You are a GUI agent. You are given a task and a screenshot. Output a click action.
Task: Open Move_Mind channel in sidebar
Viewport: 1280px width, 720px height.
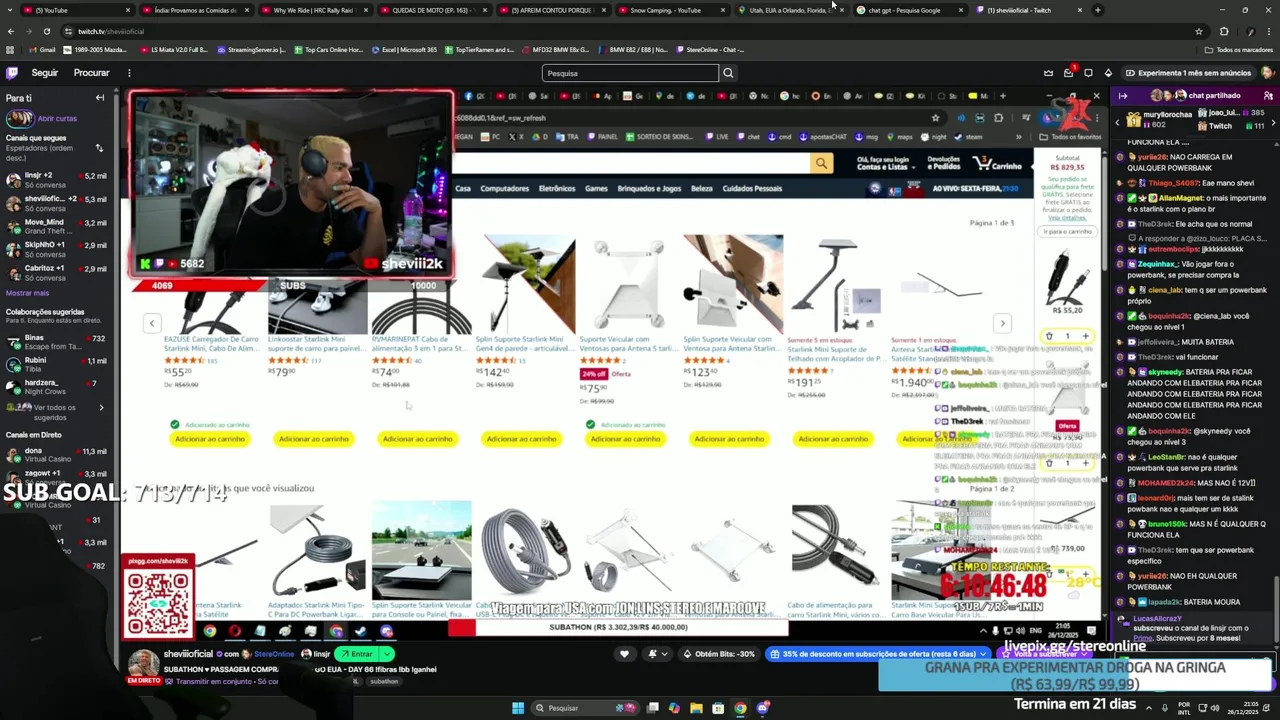coord(56,227)
